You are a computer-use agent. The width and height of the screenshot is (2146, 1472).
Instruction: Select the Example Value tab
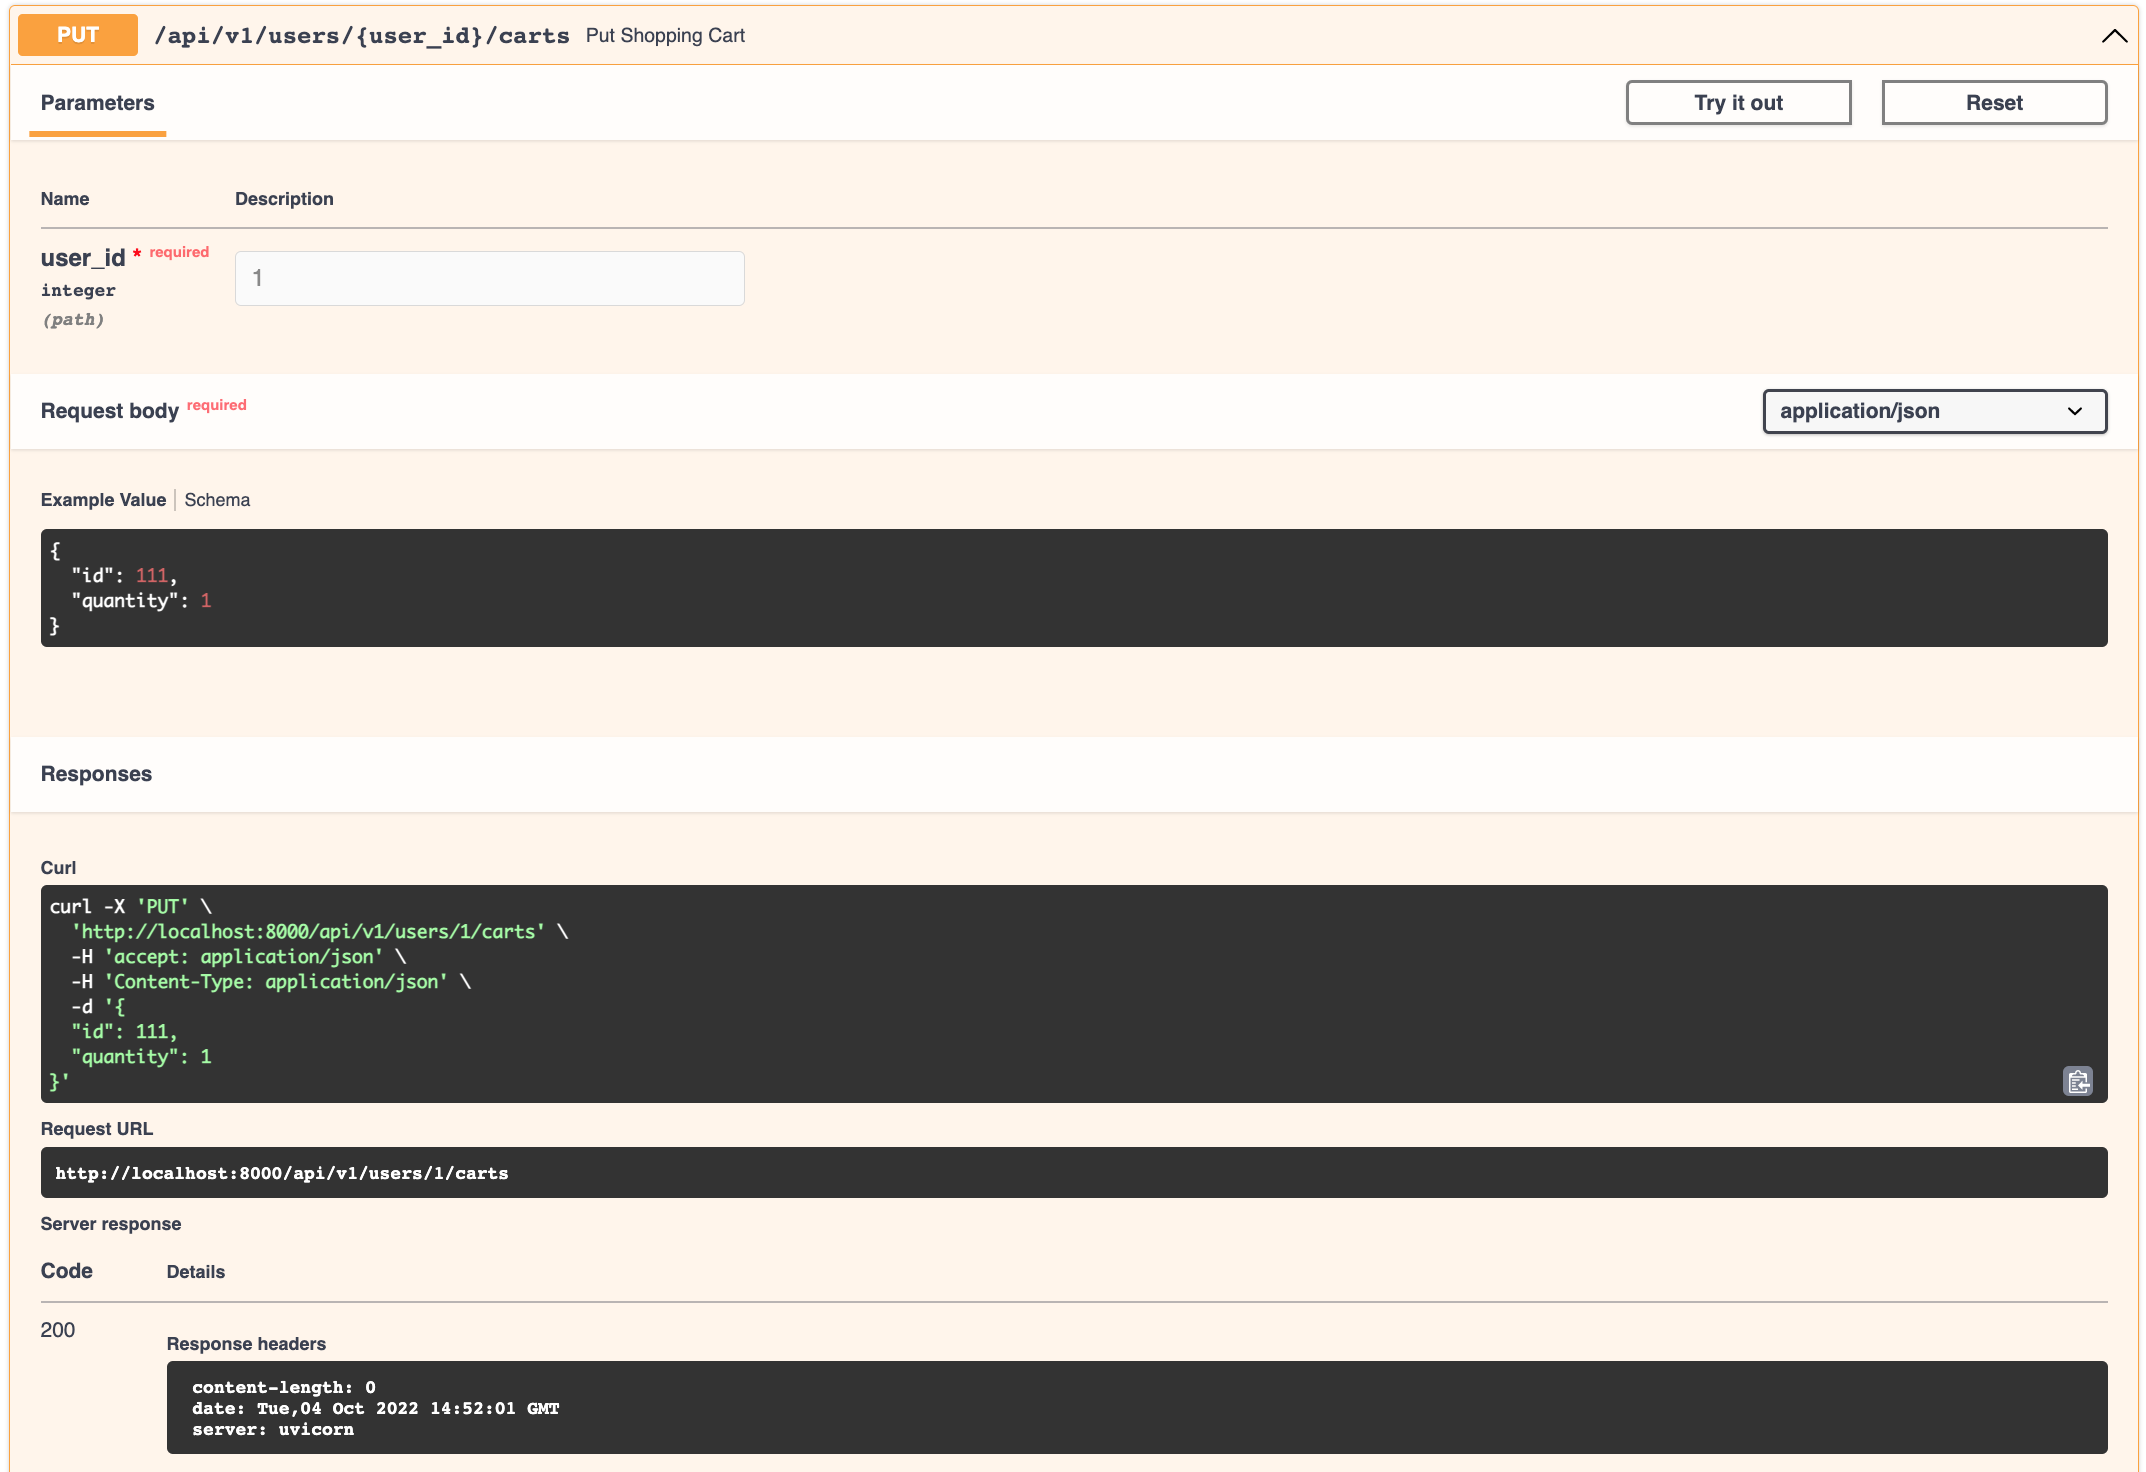[x=103, y=499]
